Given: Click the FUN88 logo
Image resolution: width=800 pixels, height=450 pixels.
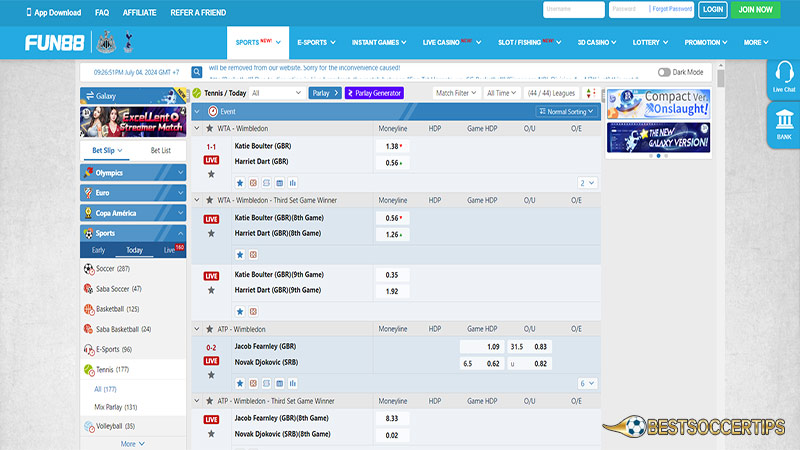Looking at the screenshot, I should (55, 43).
